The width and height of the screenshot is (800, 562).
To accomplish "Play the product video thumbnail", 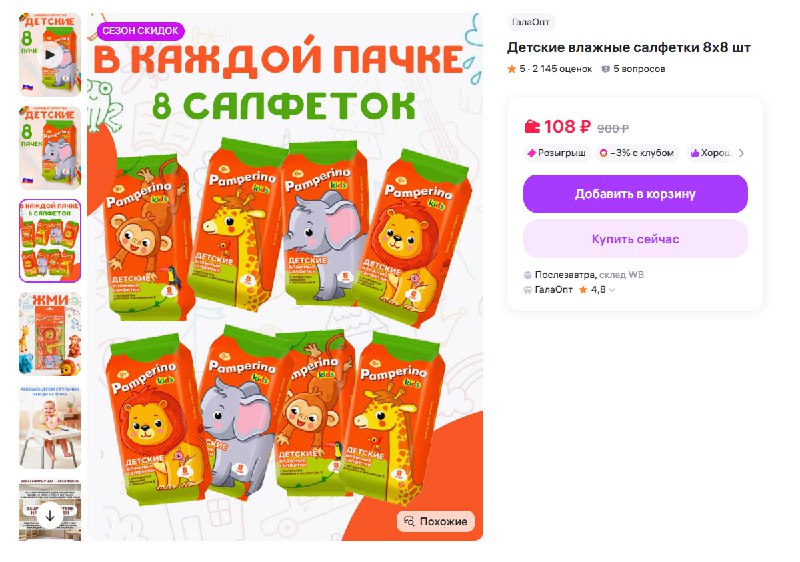I will (x=50, y=55).
